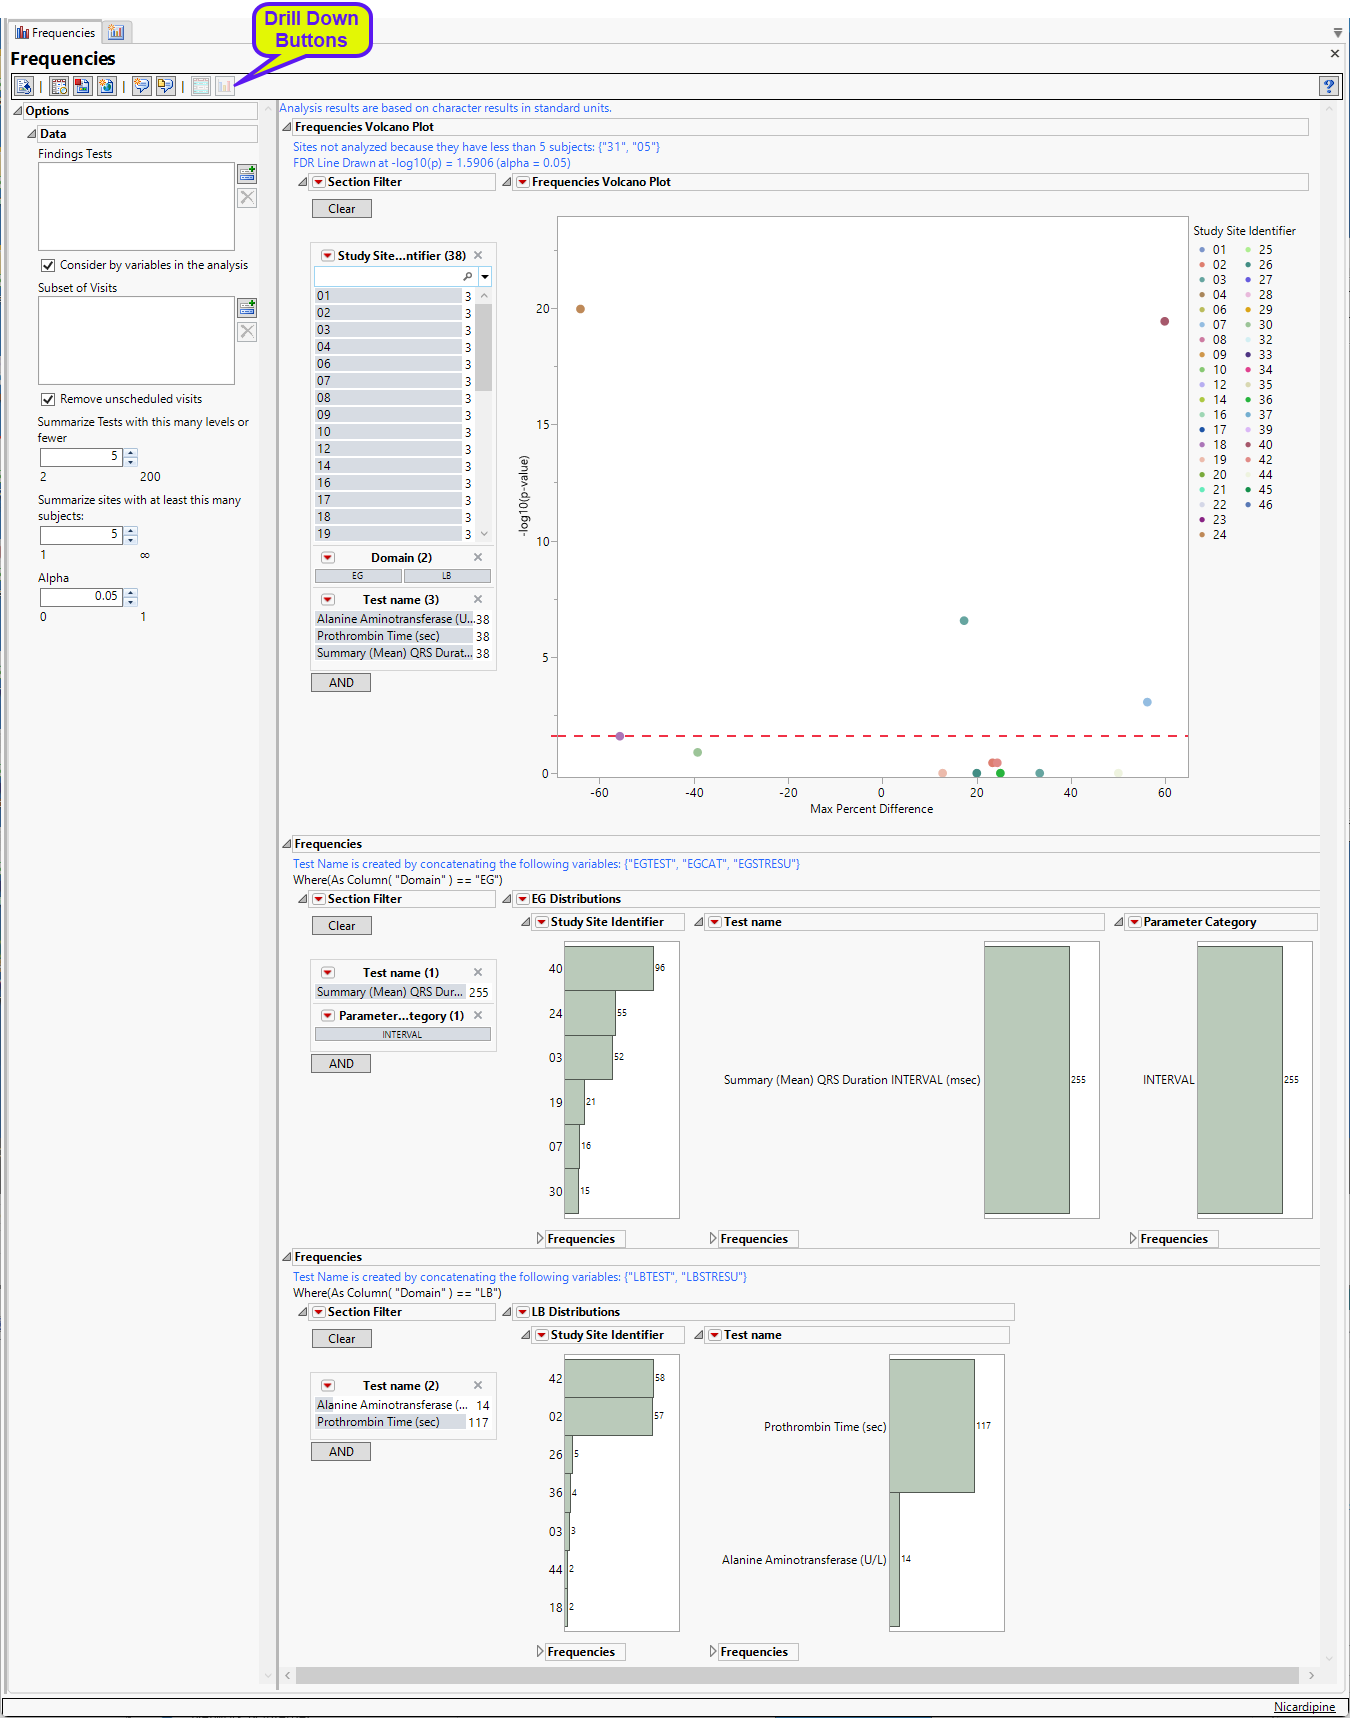Screen dimensions: 1350x1718
Task: Switch to the Frequencies tab
Action: (x=55, y=33)
